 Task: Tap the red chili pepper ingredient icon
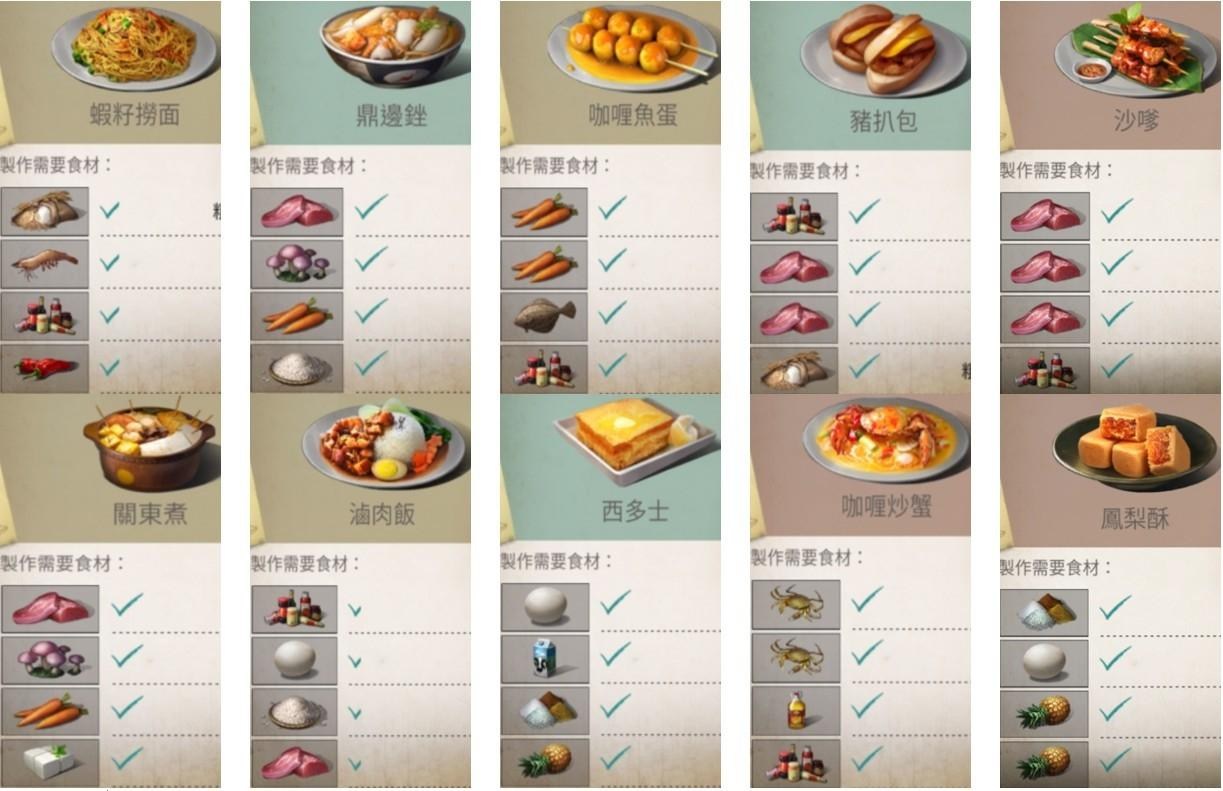pyautogui.click(x=44, y=368)
